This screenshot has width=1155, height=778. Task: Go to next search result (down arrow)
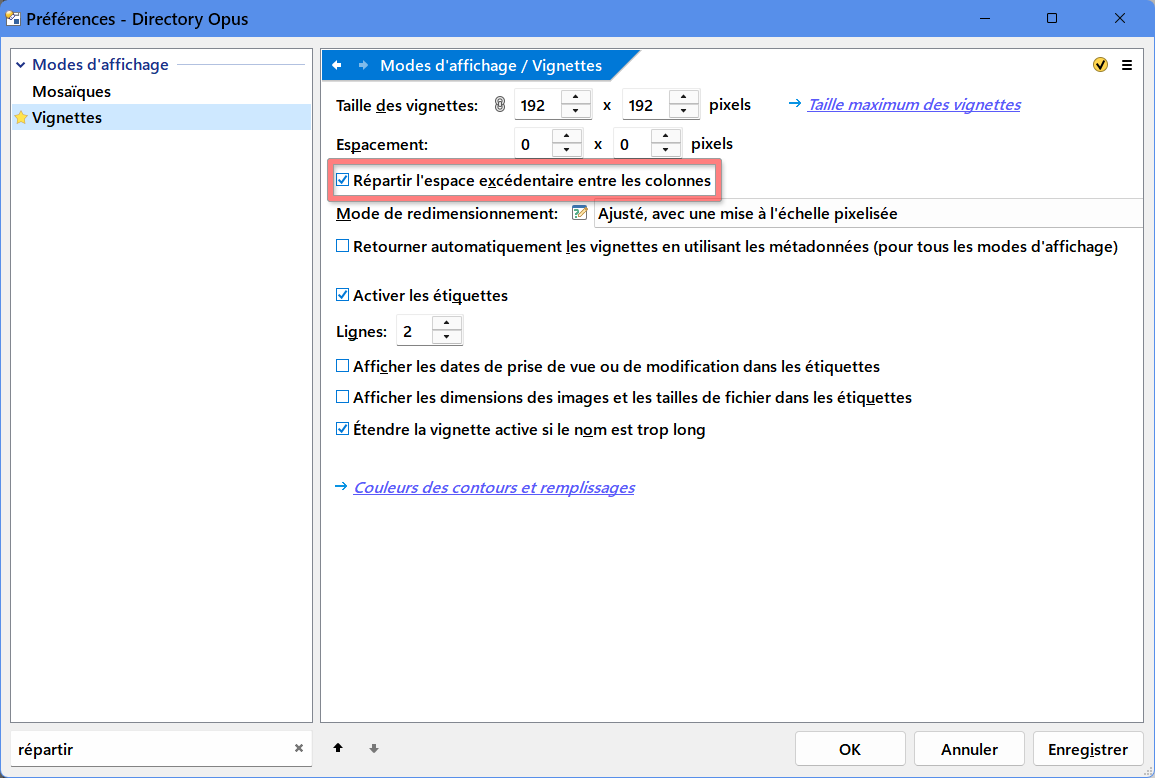coord(374,749)
